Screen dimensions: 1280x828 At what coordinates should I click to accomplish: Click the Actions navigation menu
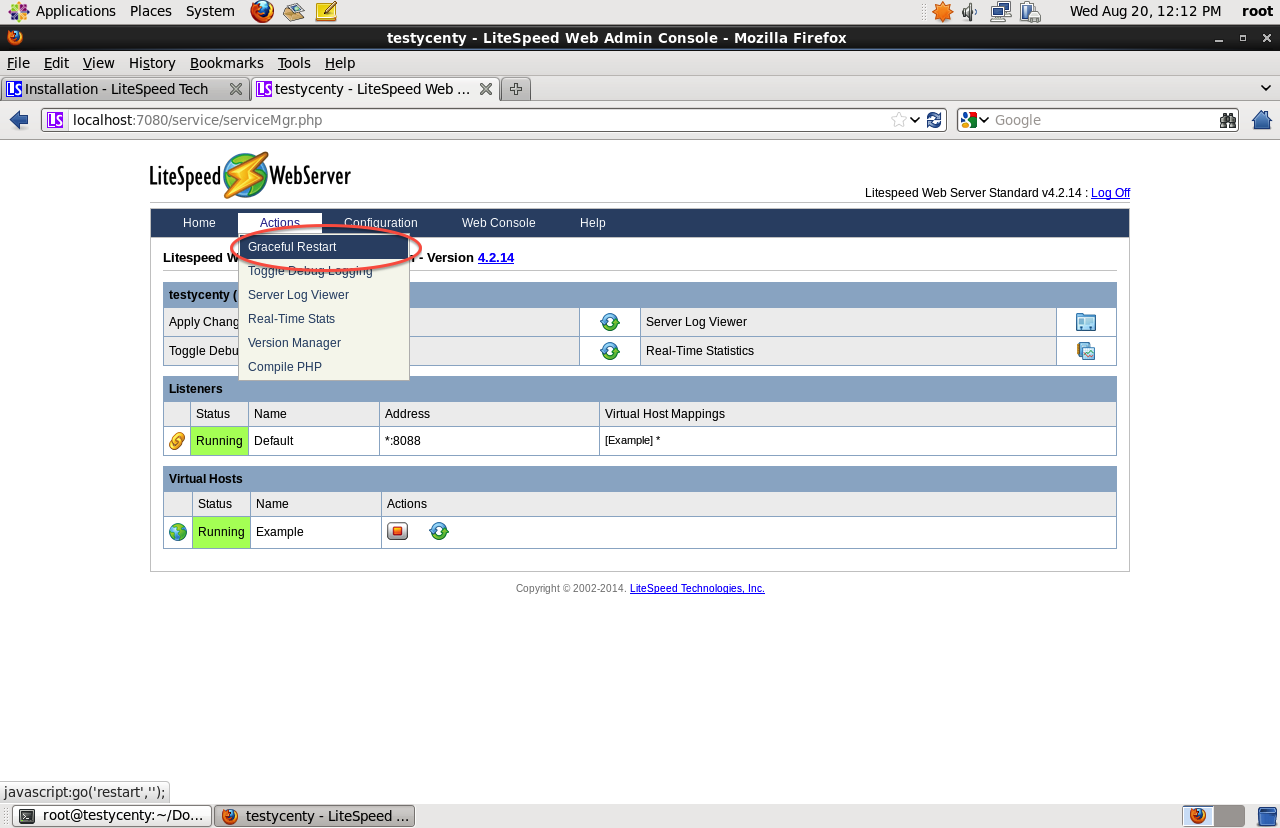tap(280, 223)
